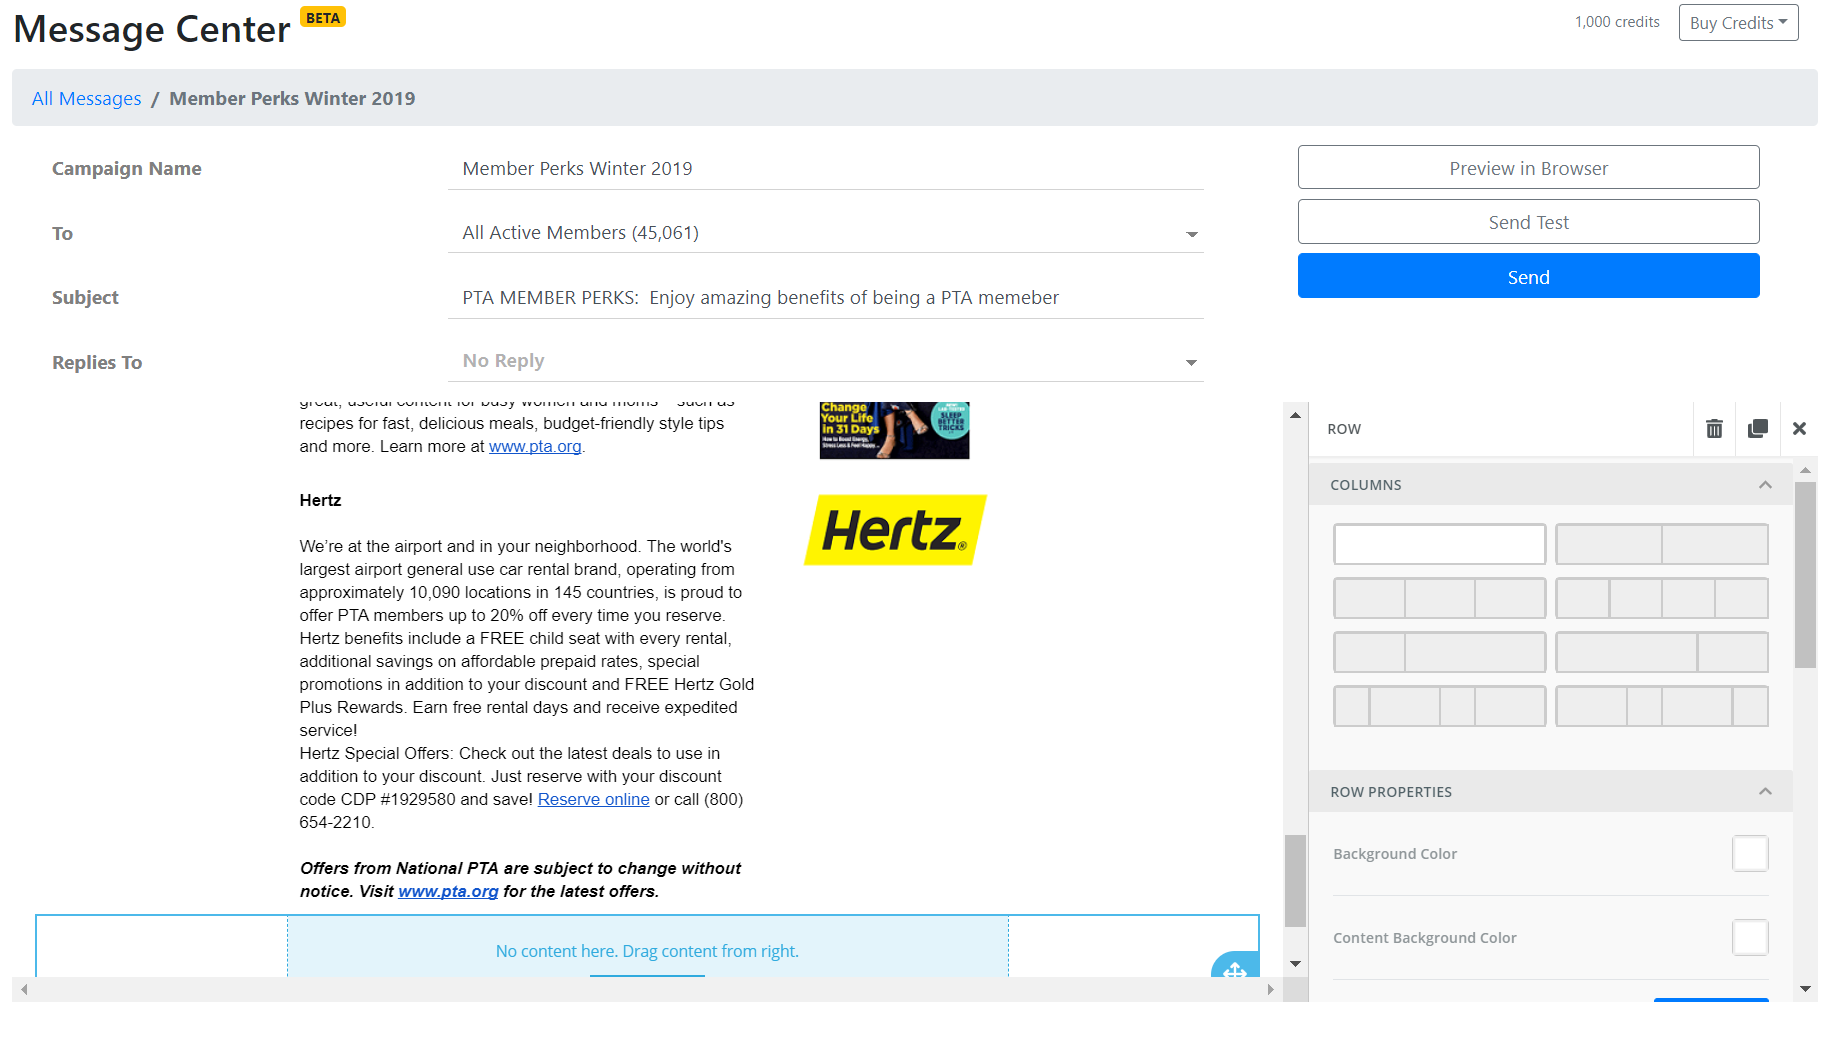This screenshot has width=1828, height=1048.
Task: Select narrow-left wide-right two column layout
Action: point(1439,652)
